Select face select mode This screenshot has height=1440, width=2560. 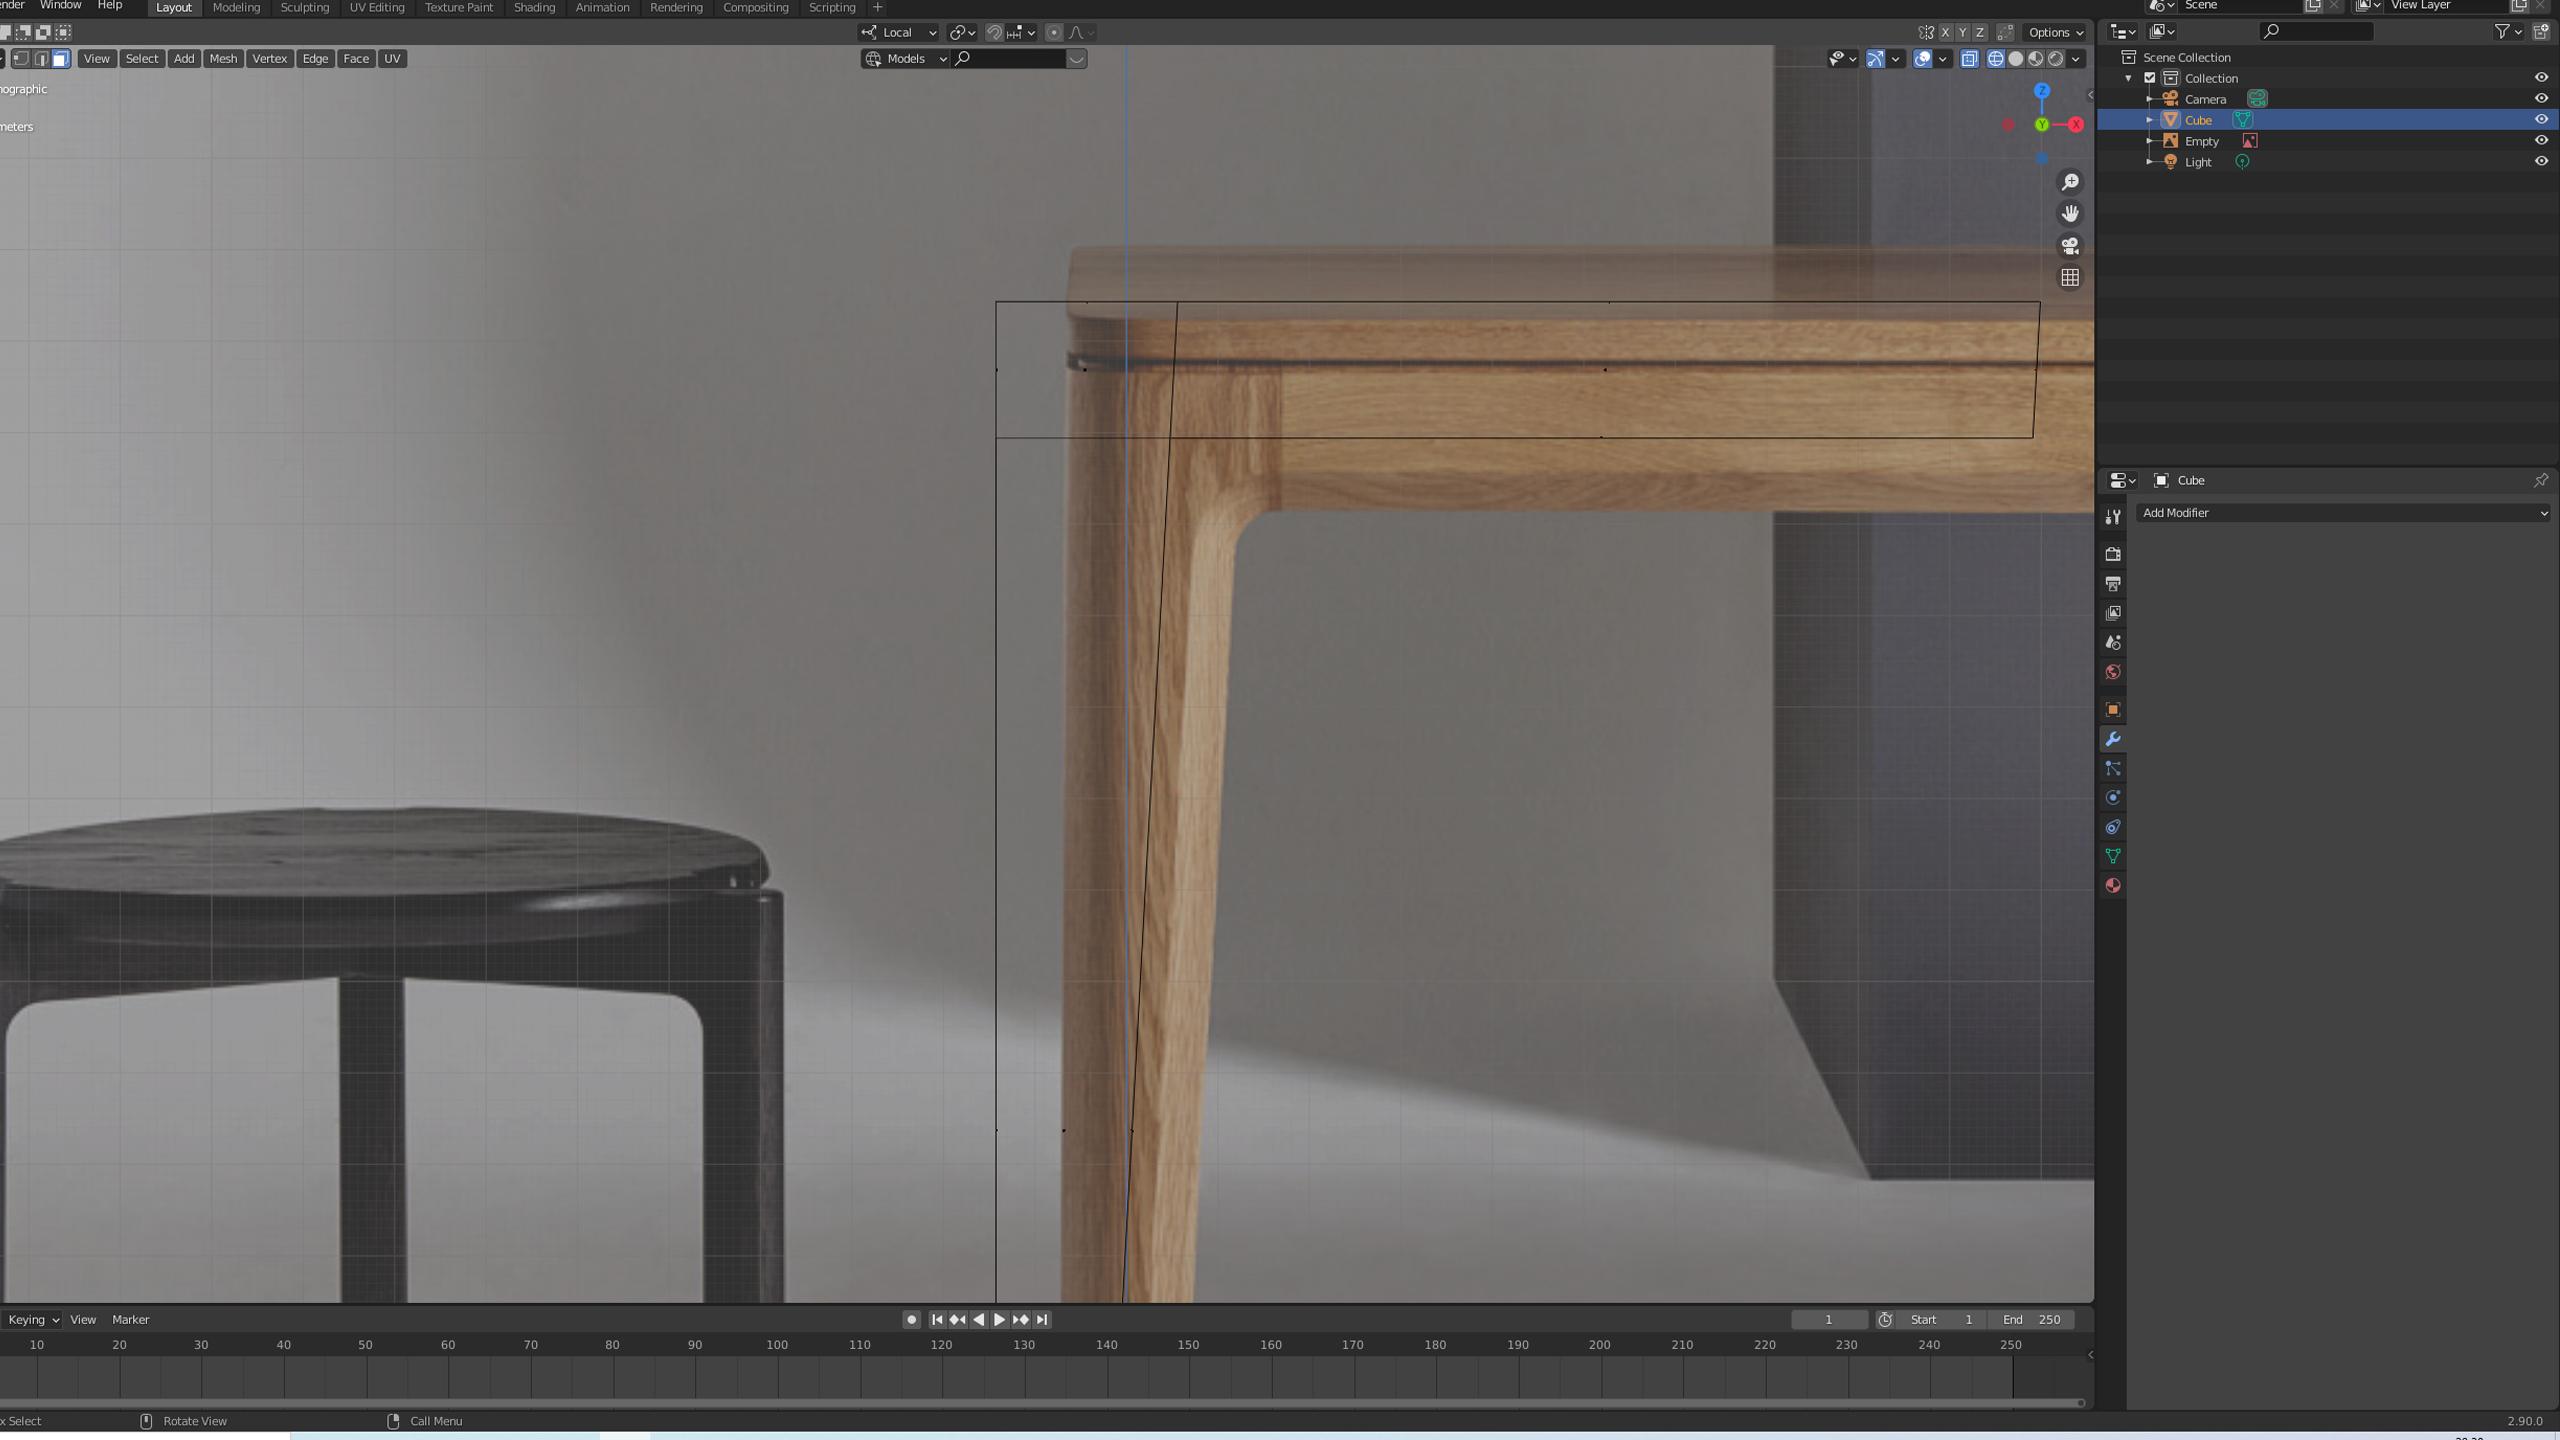pyautogui.click(x=61, y=59)
